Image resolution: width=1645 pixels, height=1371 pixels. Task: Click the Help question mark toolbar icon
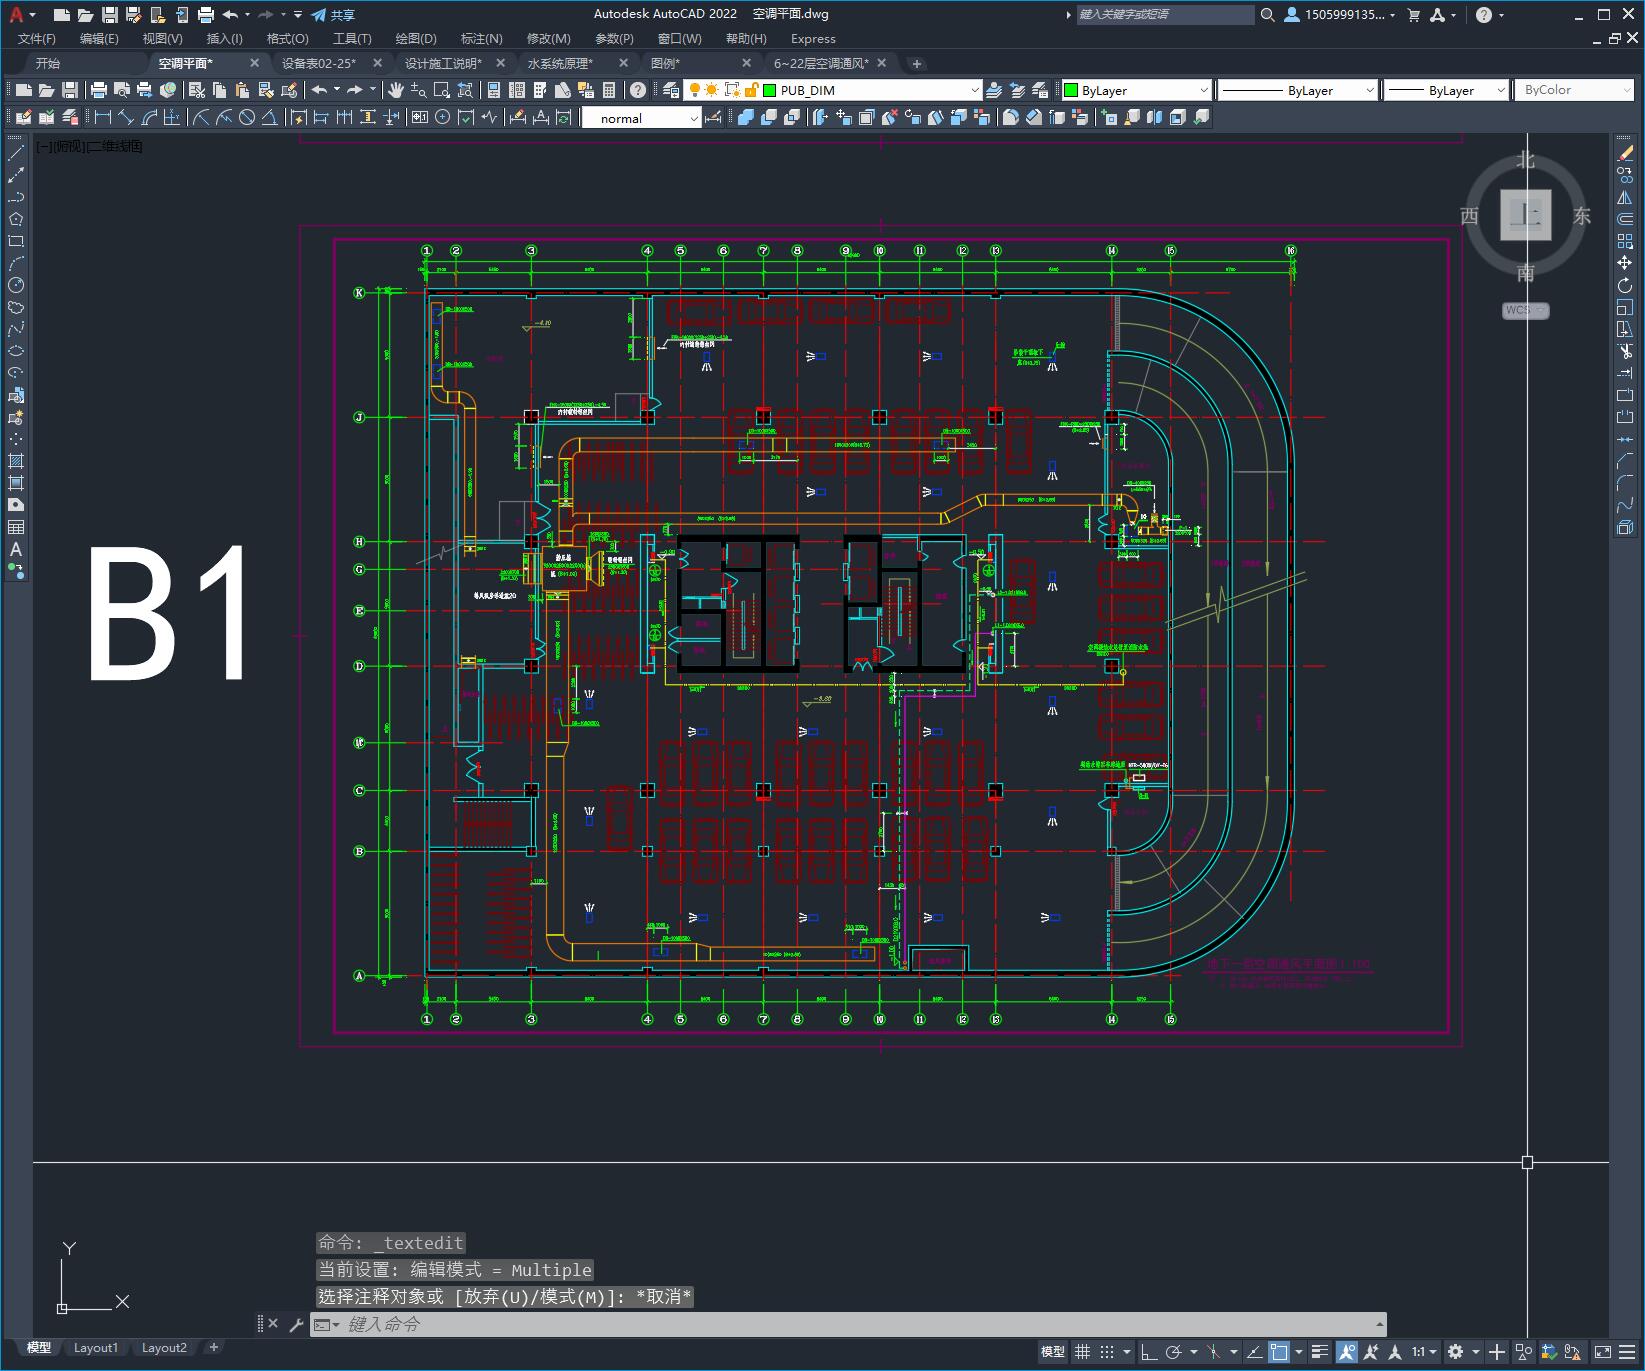click(638, 90)
